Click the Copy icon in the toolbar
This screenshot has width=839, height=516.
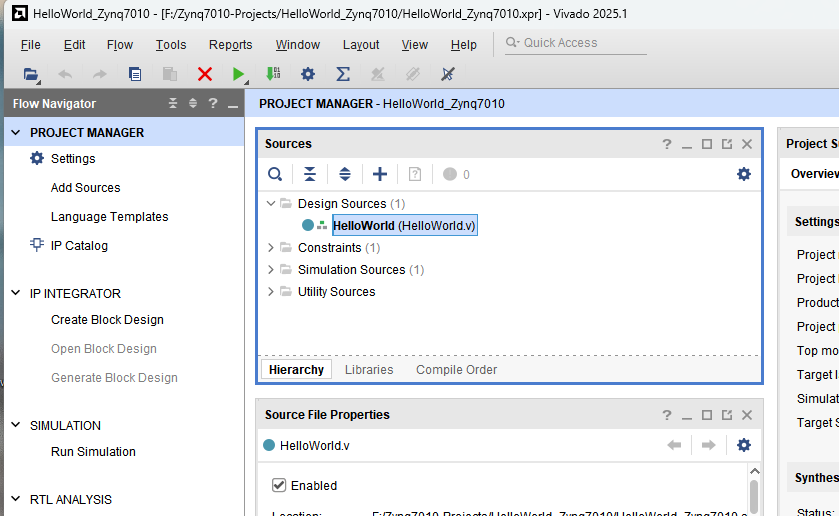[x=135, y=74]
